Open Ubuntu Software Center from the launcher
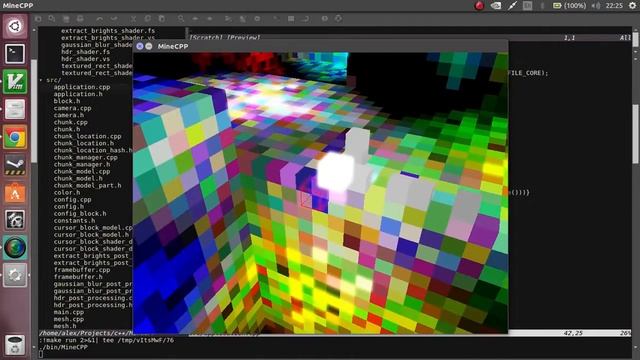The height and width of the screenshot is (360, 640). pyautogui.click(x=15, y=192)
